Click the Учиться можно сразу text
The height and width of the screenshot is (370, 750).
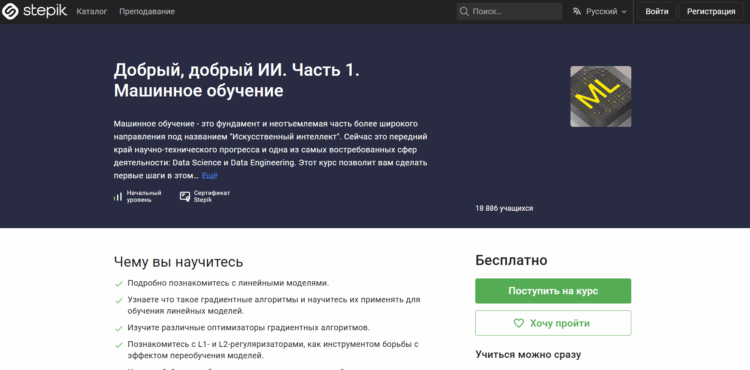click(528, 354)
